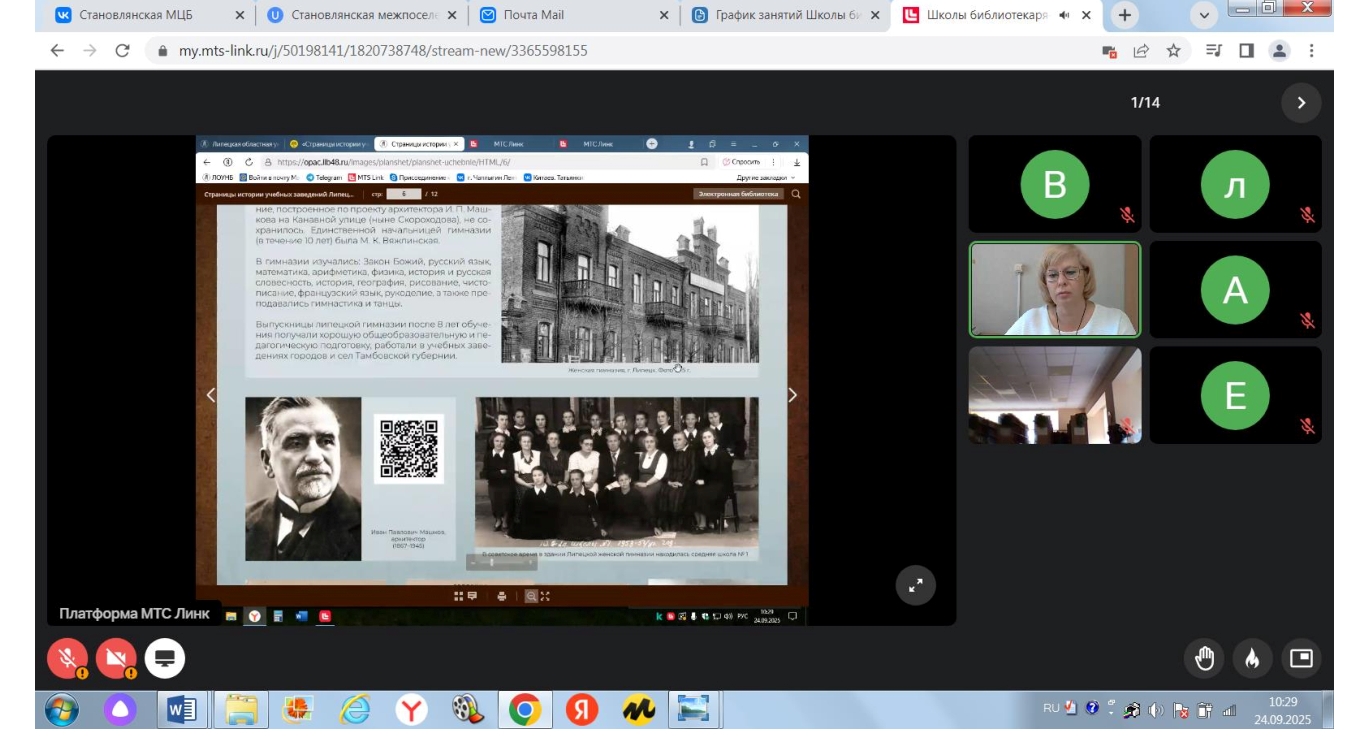Image resolution: width=1354 pixels, height=752 pixels.
Task: Adjust the system volume from the tray
Action: coord(1155,710)
